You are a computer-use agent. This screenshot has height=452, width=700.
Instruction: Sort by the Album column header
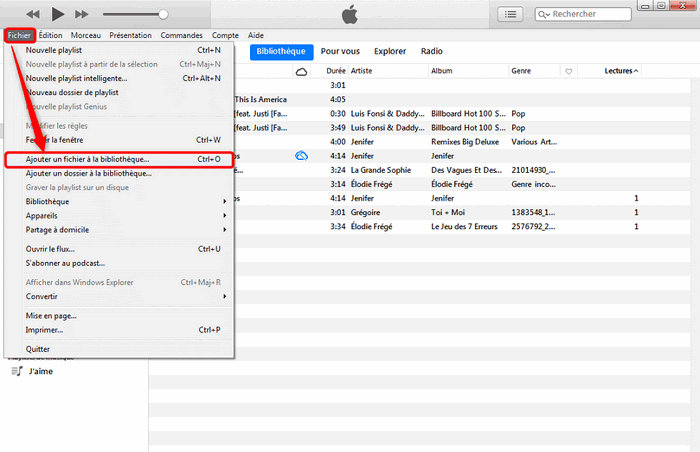click(x=442, y=71)
